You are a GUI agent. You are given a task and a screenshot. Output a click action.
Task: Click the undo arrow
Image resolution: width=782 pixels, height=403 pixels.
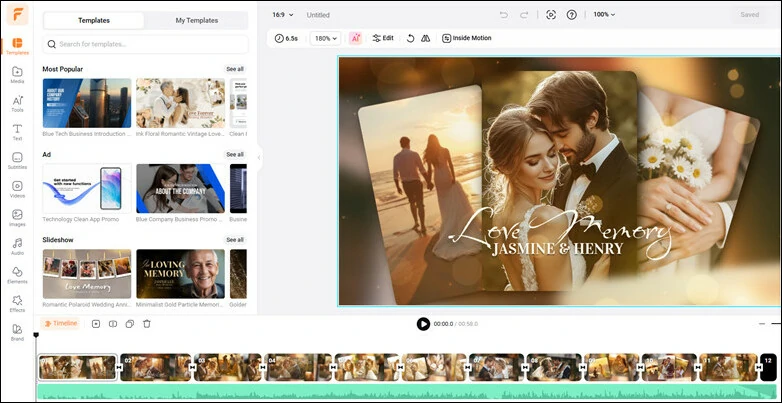(504, 15)
